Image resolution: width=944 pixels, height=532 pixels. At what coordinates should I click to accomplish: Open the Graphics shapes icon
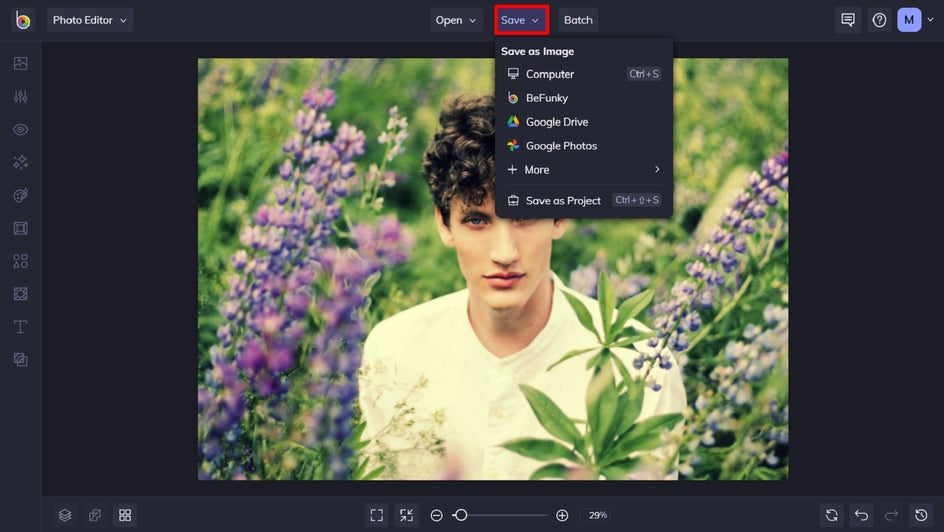[x=20, y=261]
